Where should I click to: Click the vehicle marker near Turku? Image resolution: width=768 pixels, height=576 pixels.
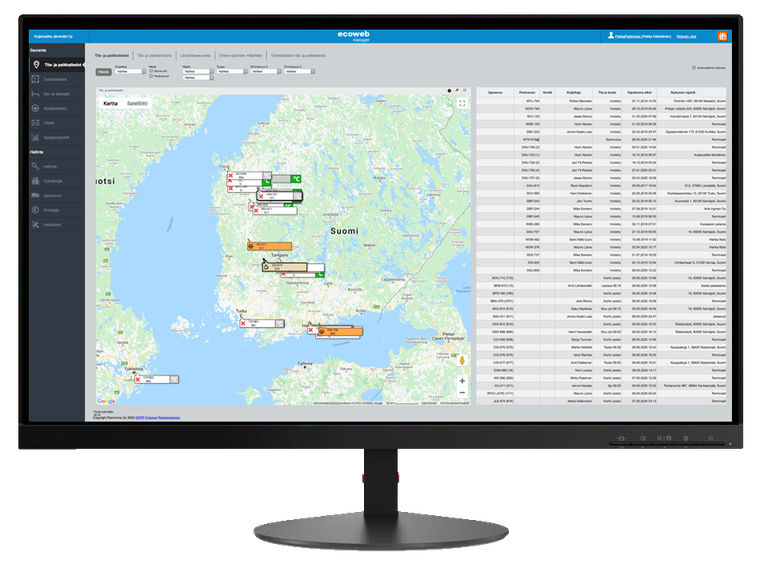(x=262, y=324)
